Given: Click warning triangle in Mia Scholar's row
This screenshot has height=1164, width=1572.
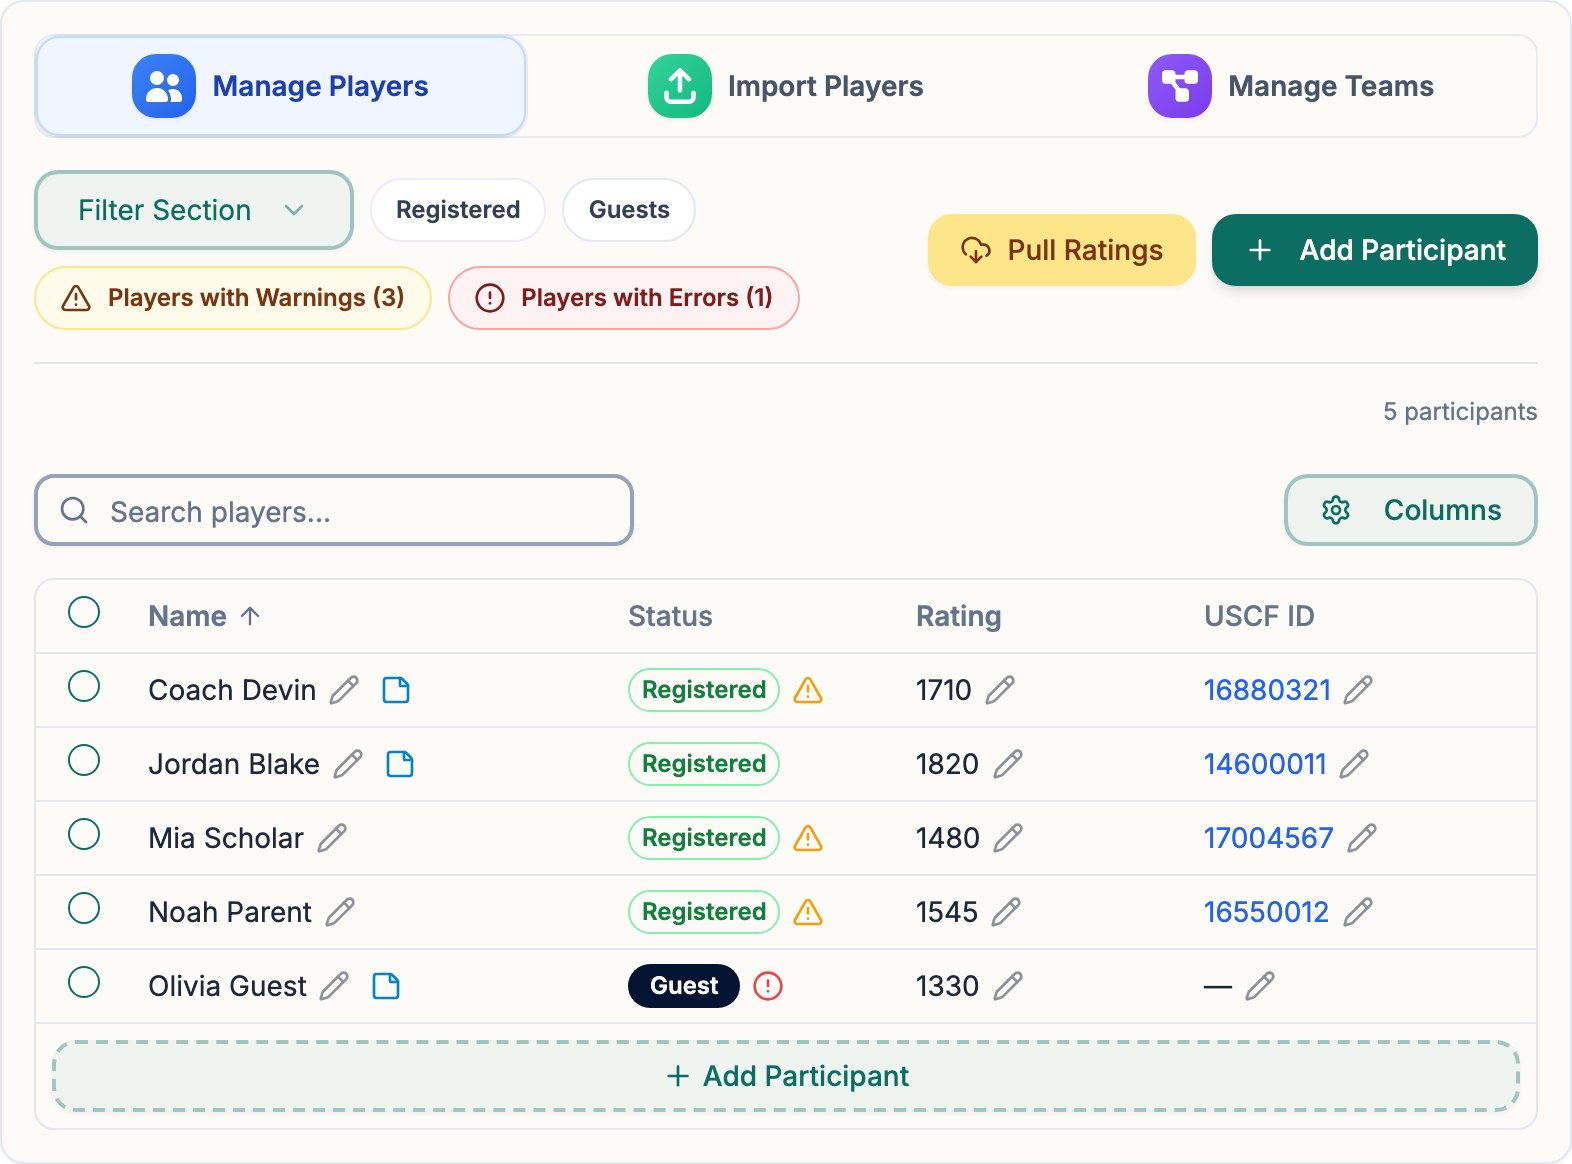Looking at the screenshot, I should click(x=808, y=838).
